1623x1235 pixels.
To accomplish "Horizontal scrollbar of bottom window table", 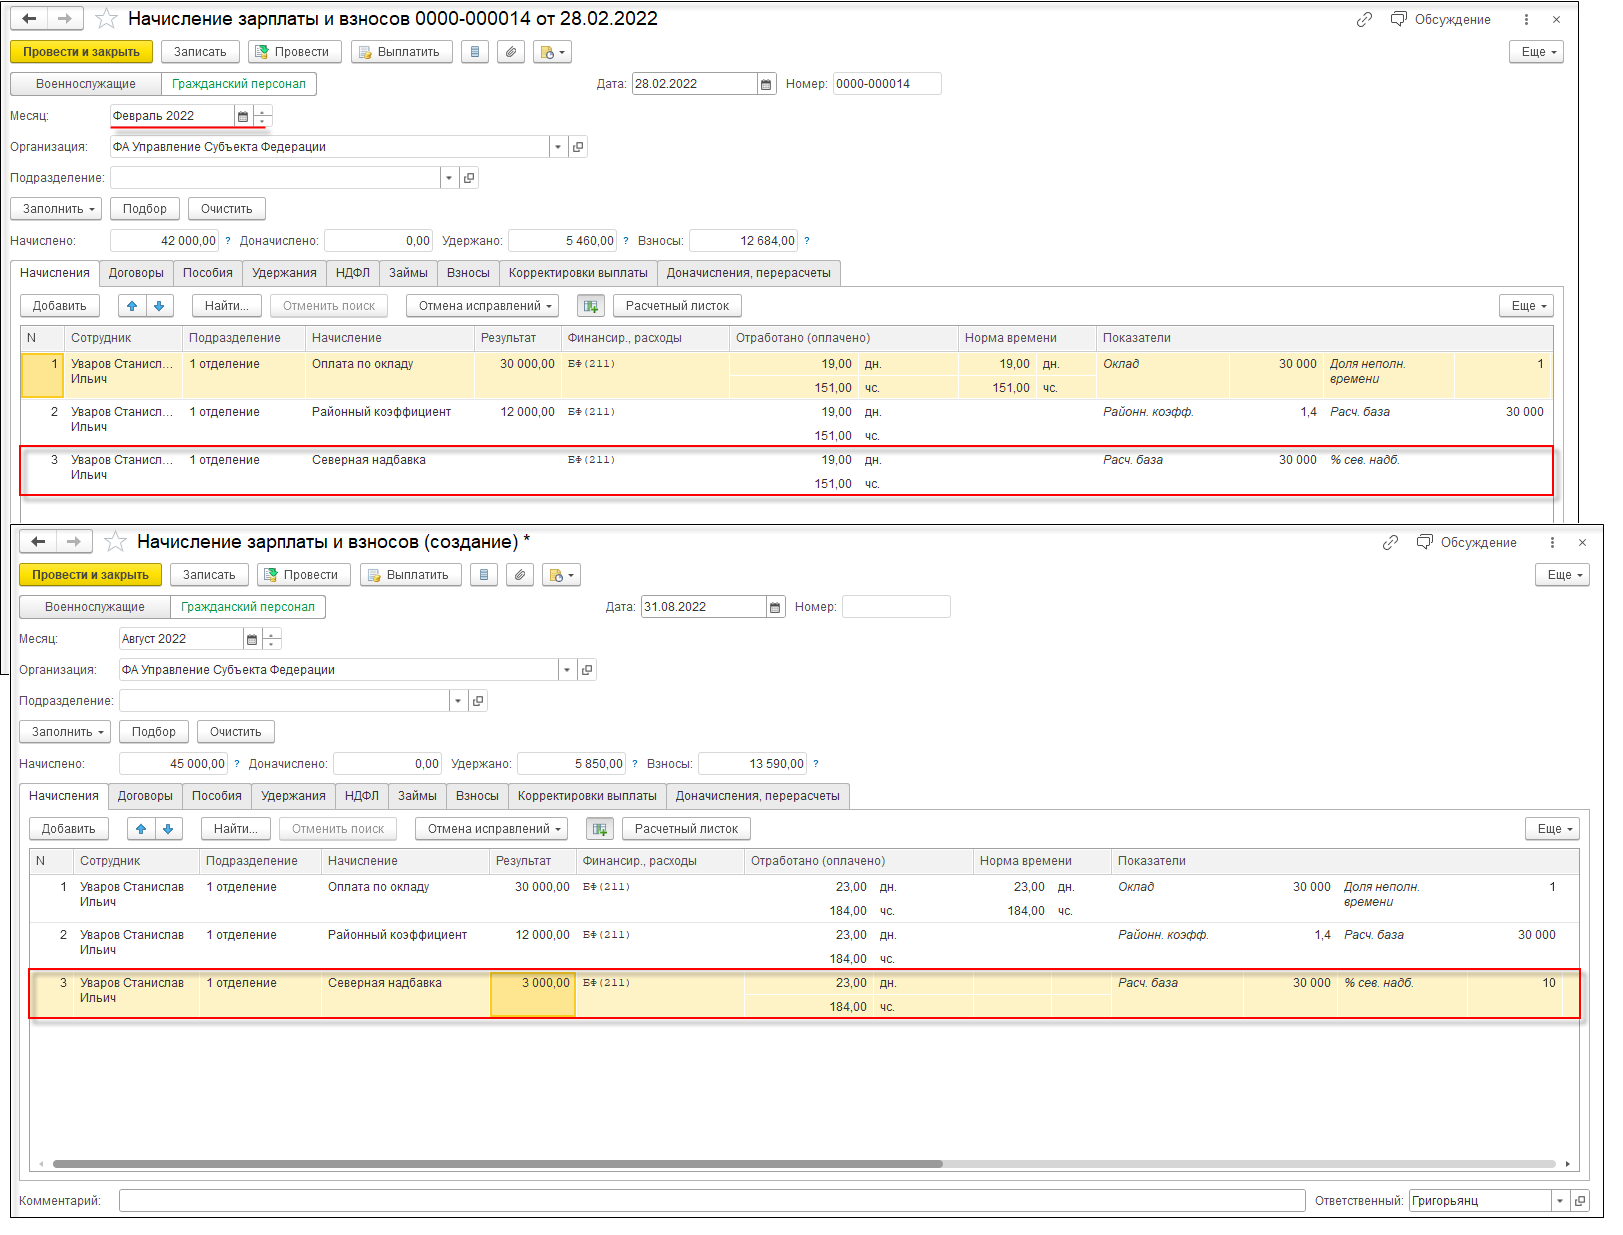I will tap(498, 1164).
